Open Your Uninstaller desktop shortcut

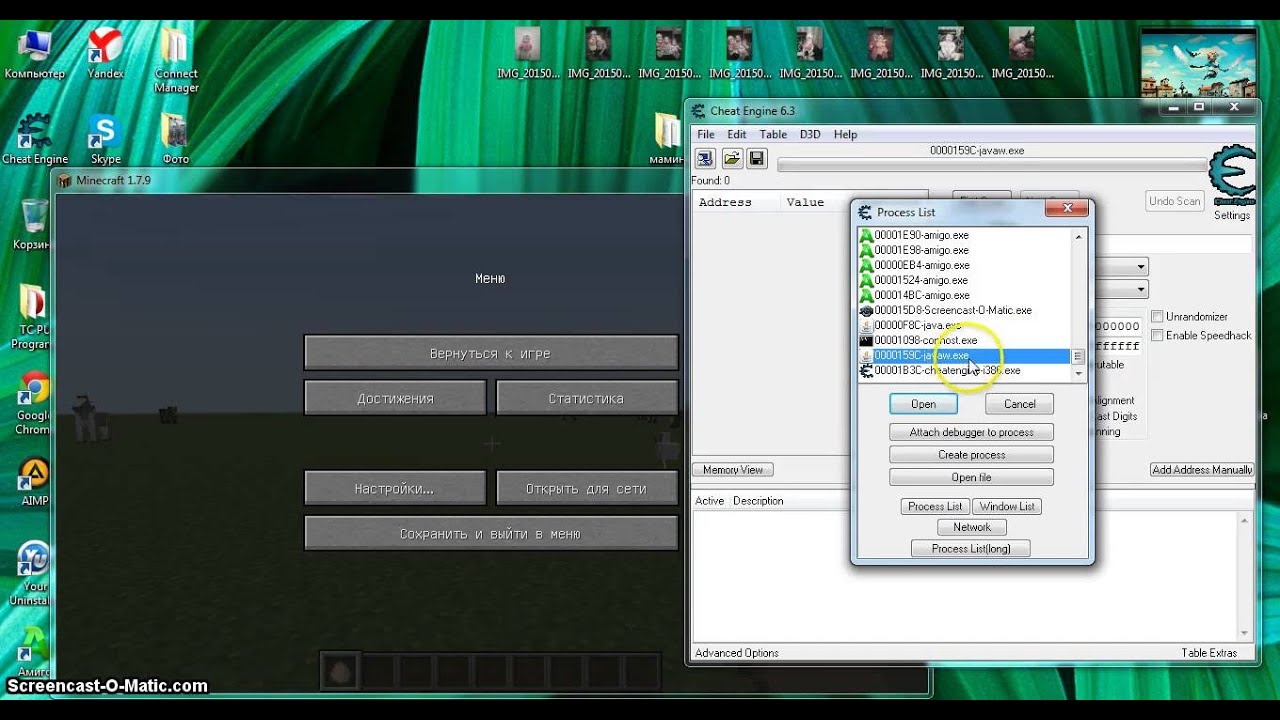pos(34,573)
